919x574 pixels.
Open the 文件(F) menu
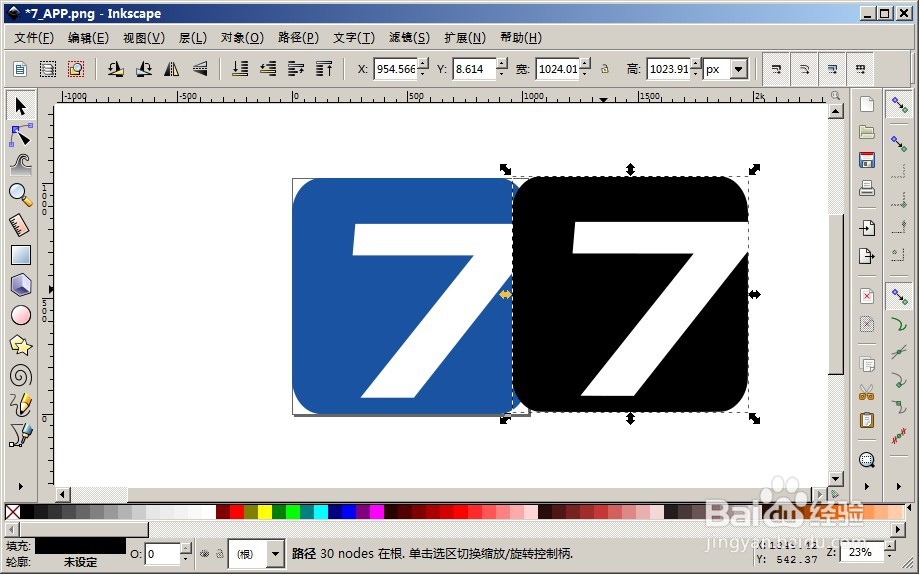(34, 38)
